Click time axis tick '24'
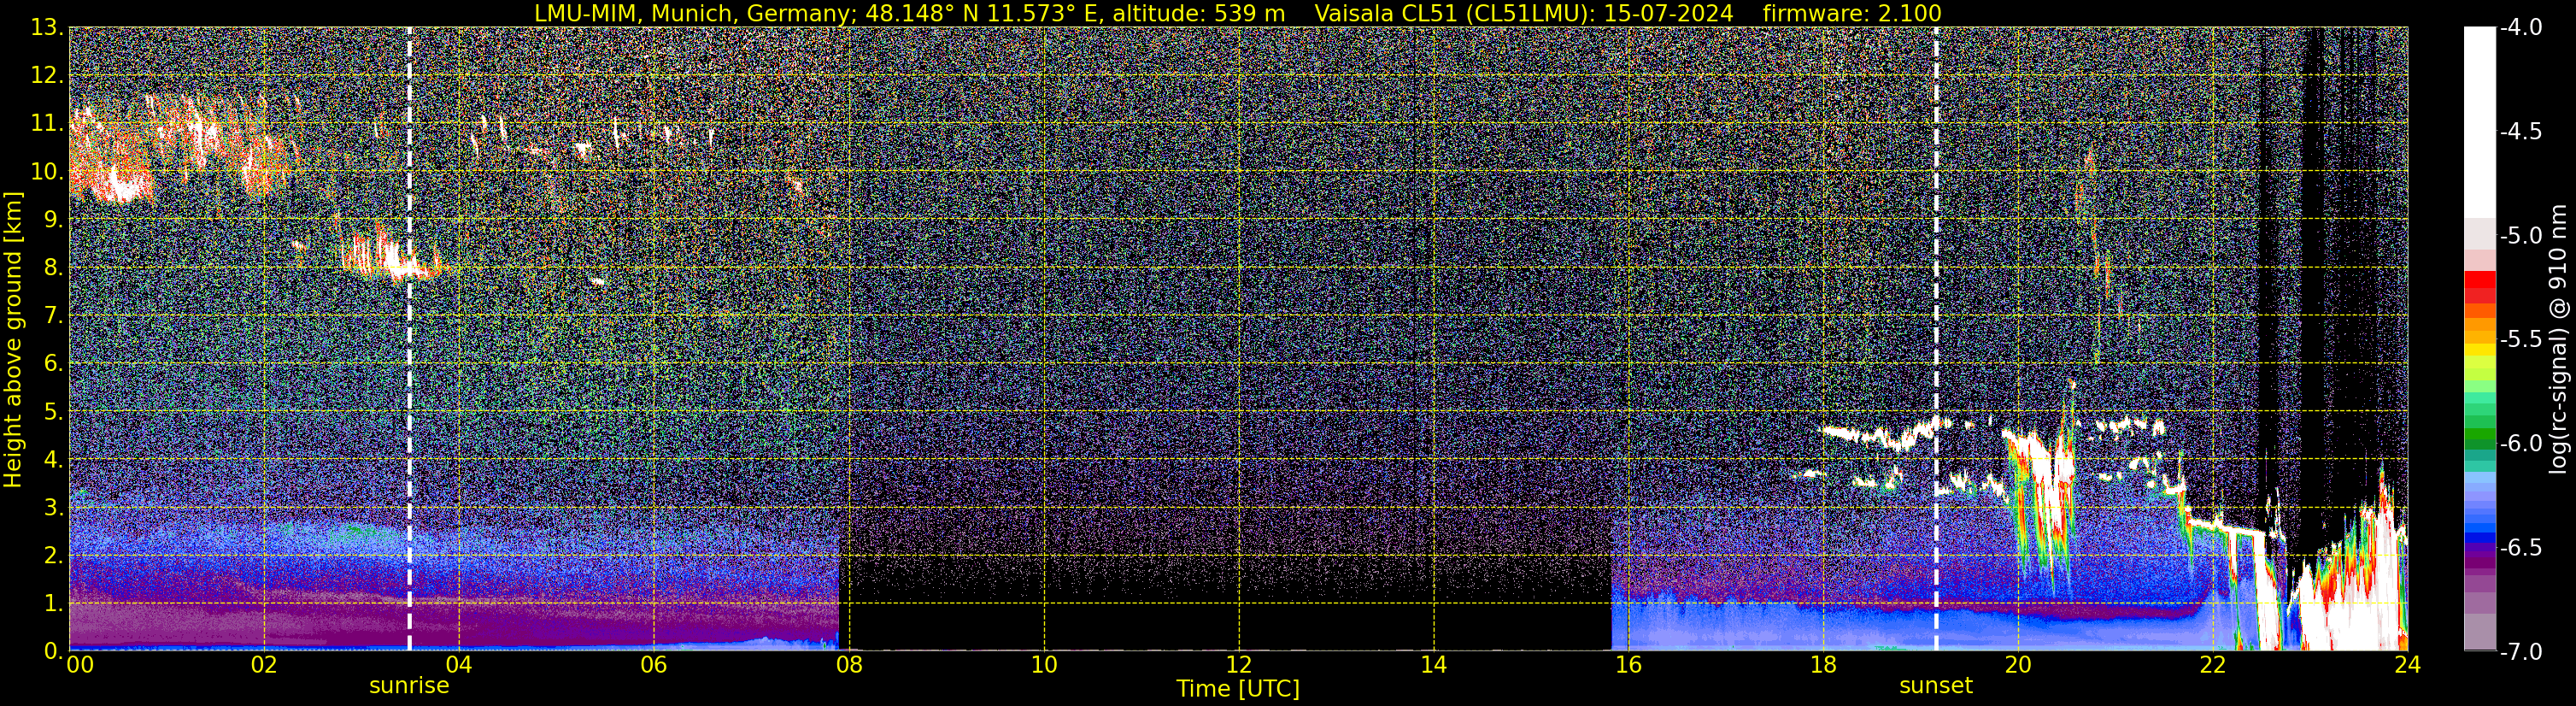Image resolution: width=2576 pixels, height=706 pixels. pyautogui.click(x=2407, y=666)
